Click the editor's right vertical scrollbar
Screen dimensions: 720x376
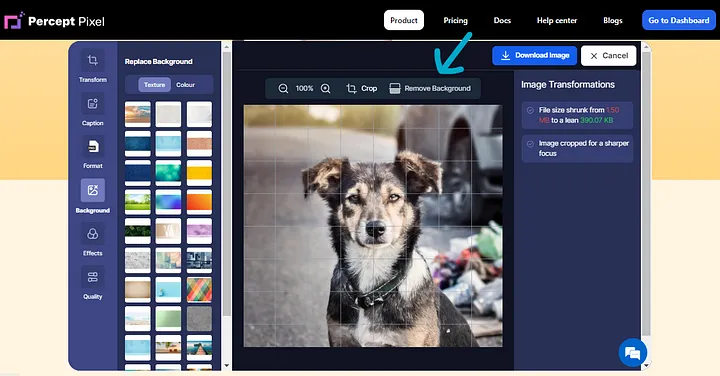click(x=646, y=193)
